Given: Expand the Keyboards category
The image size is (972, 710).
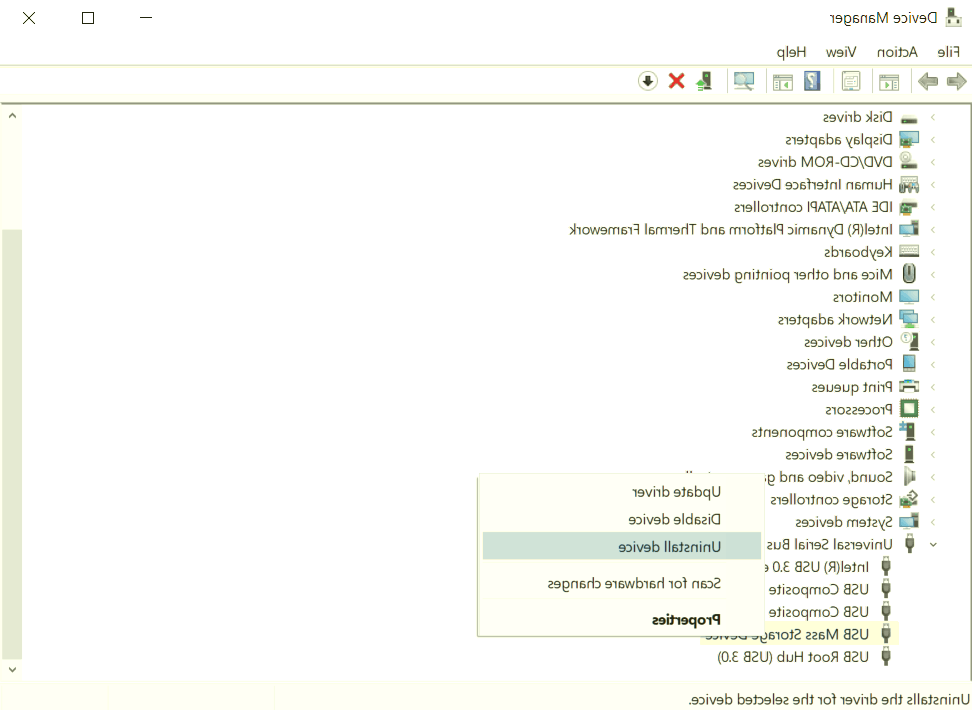Looking at the screenshot, I should coord(933,252).
